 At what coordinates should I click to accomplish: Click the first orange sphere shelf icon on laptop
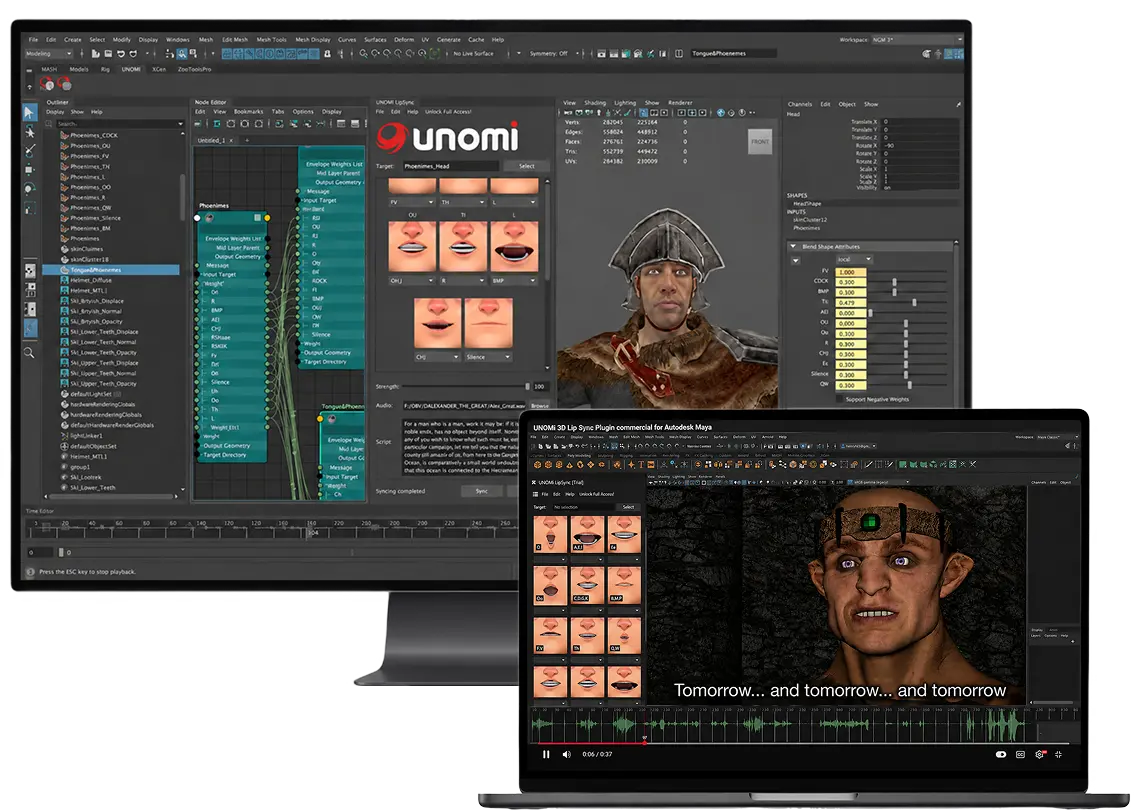pos(538,465)
